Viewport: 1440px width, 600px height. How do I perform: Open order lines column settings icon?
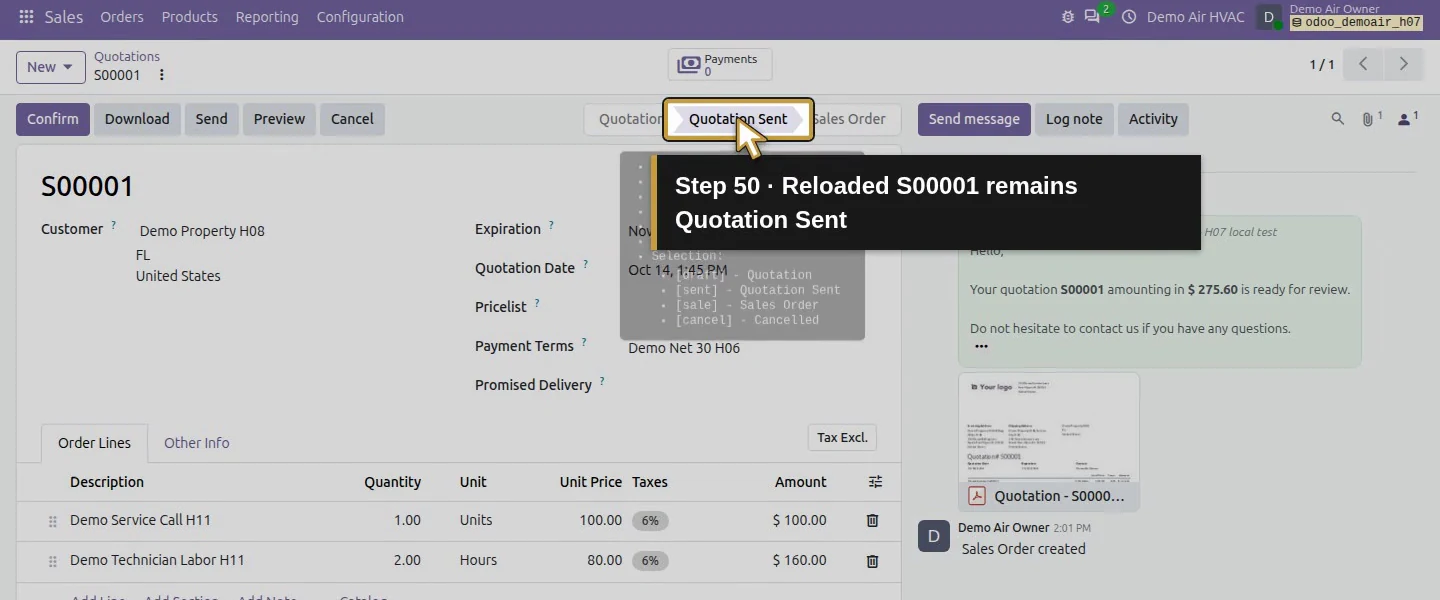[875, 482]
